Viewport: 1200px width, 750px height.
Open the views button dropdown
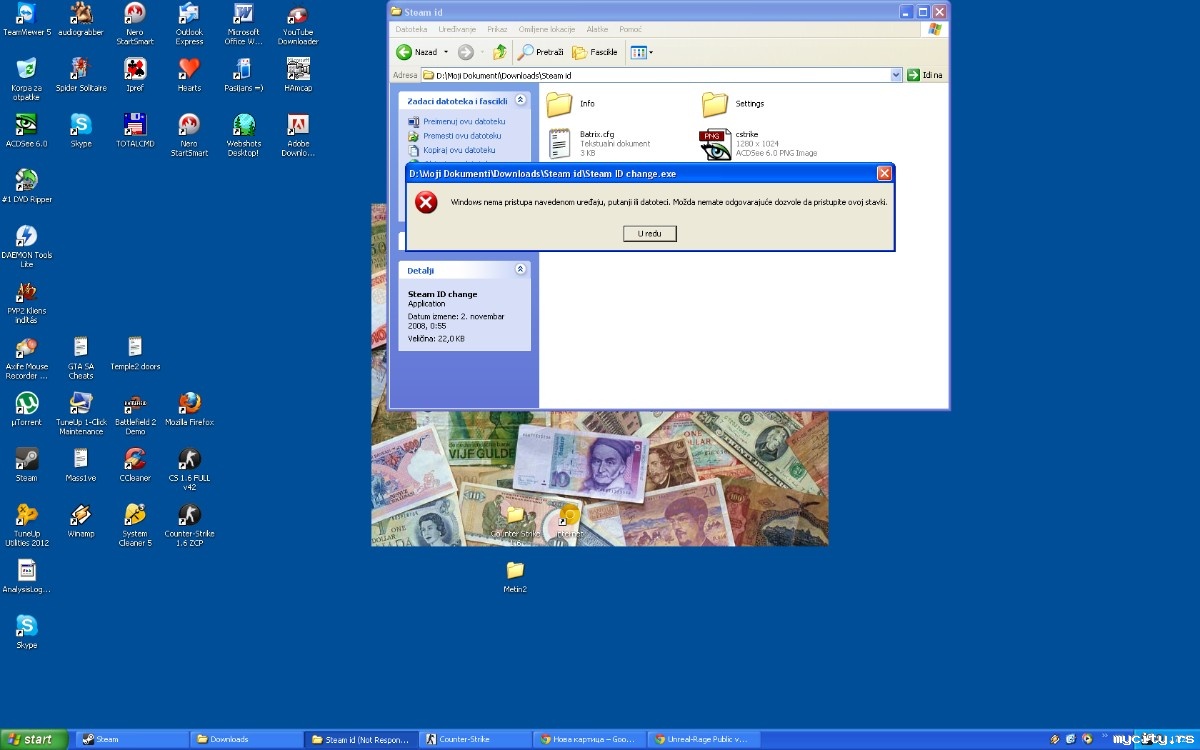640,52
